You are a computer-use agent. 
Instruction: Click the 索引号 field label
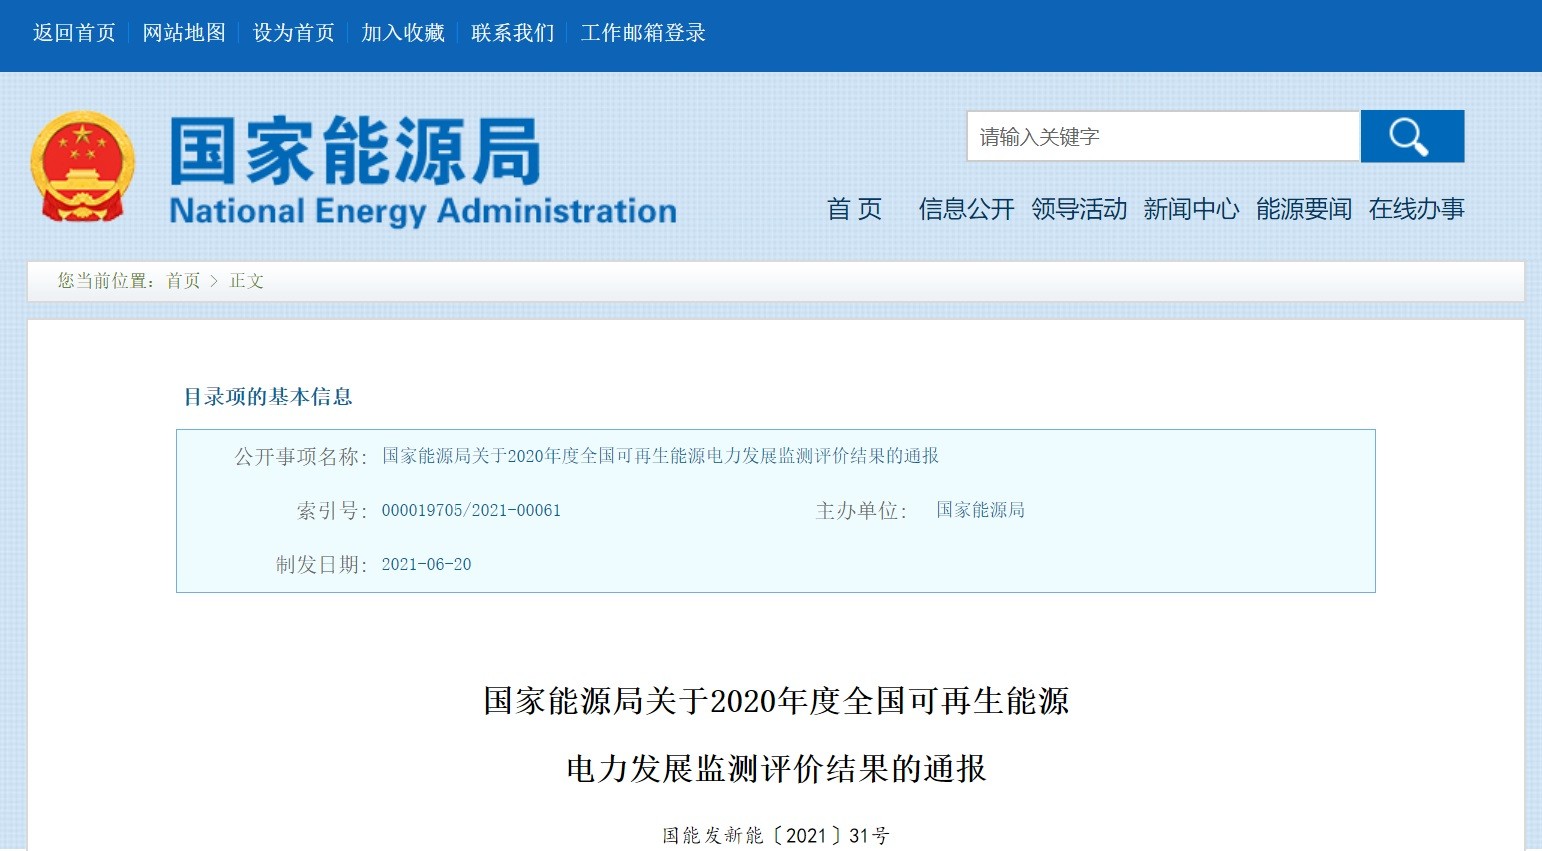(332, 511)
